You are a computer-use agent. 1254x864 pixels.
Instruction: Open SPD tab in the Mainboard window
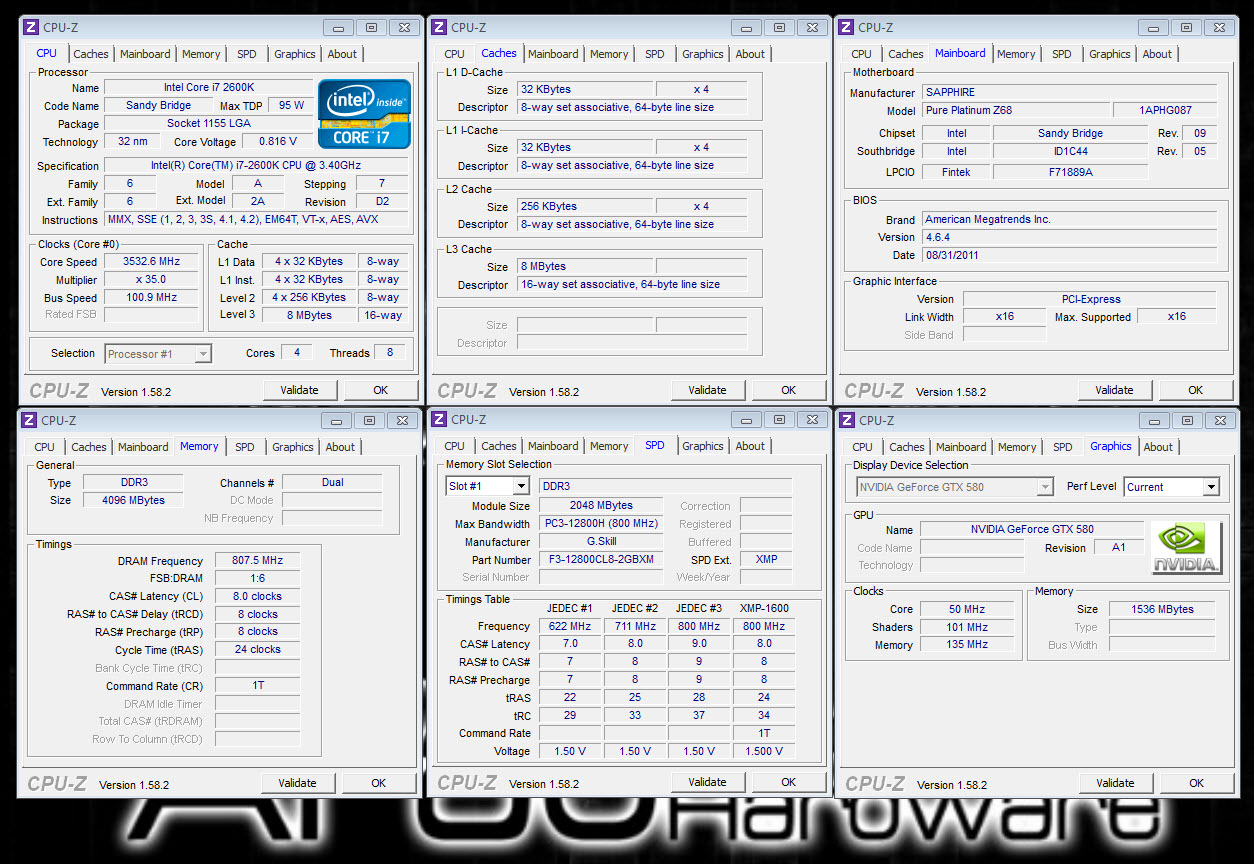pyautogui.click(x=1062, y=54)
